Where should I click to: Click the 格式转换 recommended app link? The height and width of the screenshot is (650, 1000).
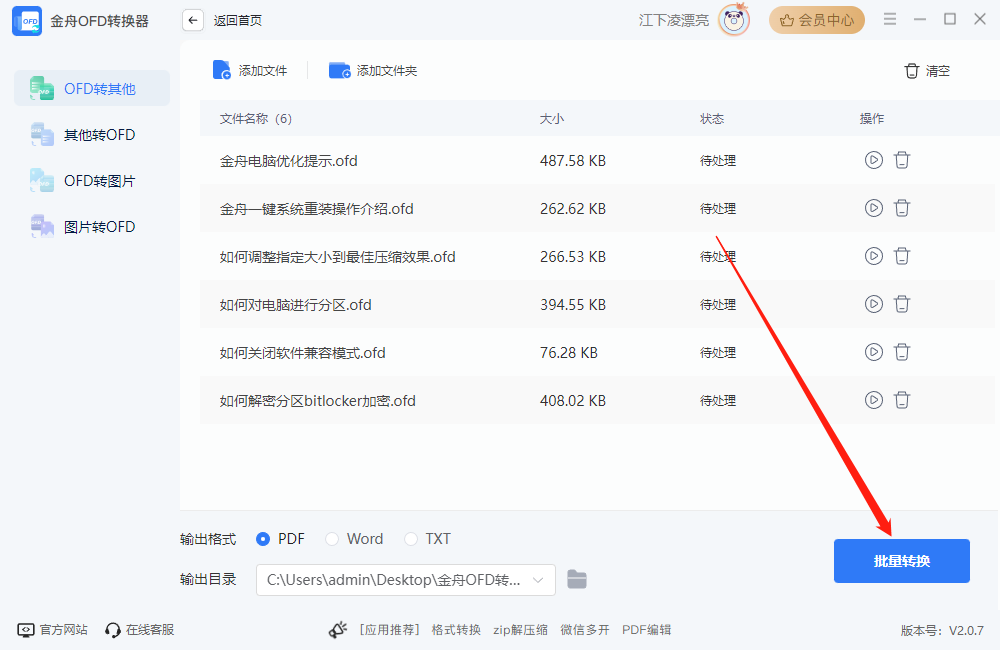[456, 630]
